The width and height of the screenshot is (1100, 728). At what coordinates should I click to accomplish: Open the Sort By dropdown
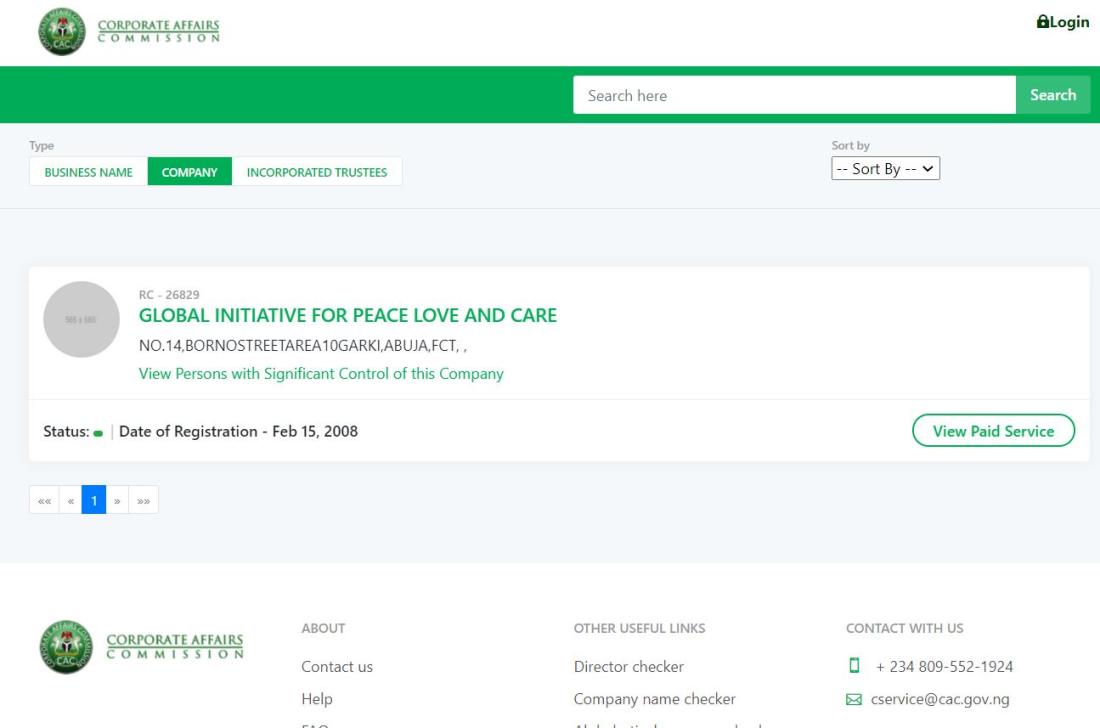click(885, 168)
